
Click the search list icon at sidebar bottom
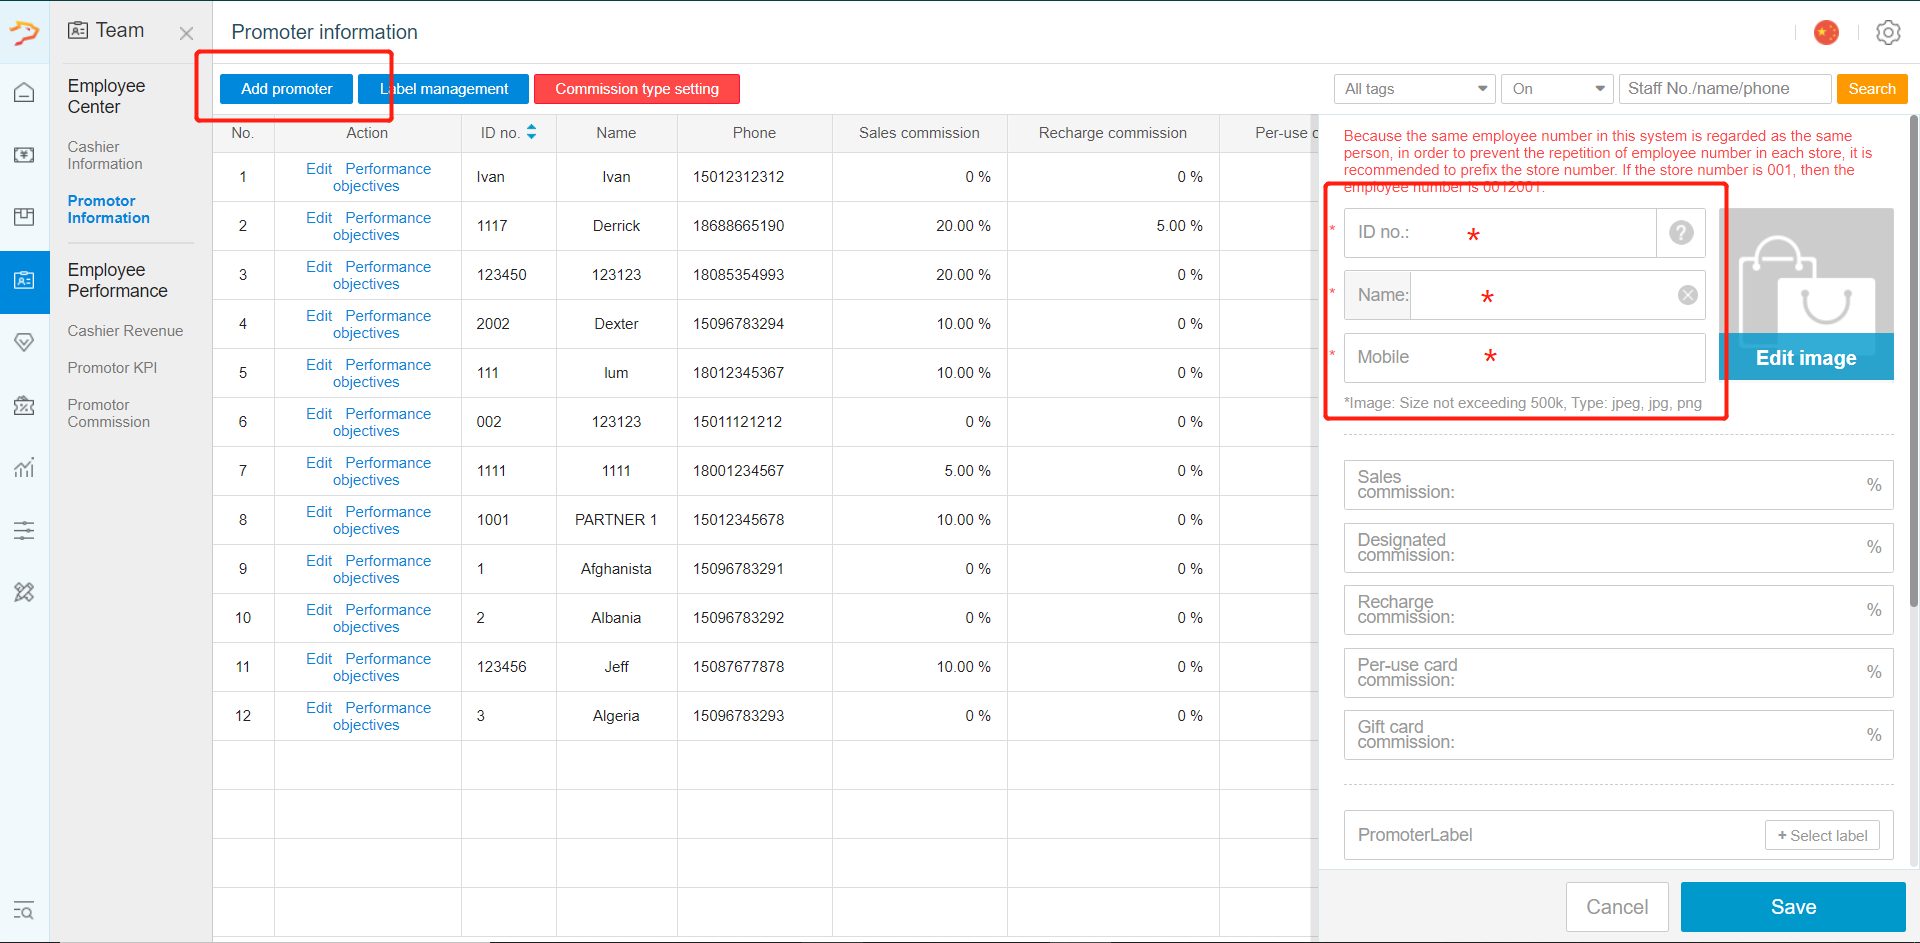point(24,910)
